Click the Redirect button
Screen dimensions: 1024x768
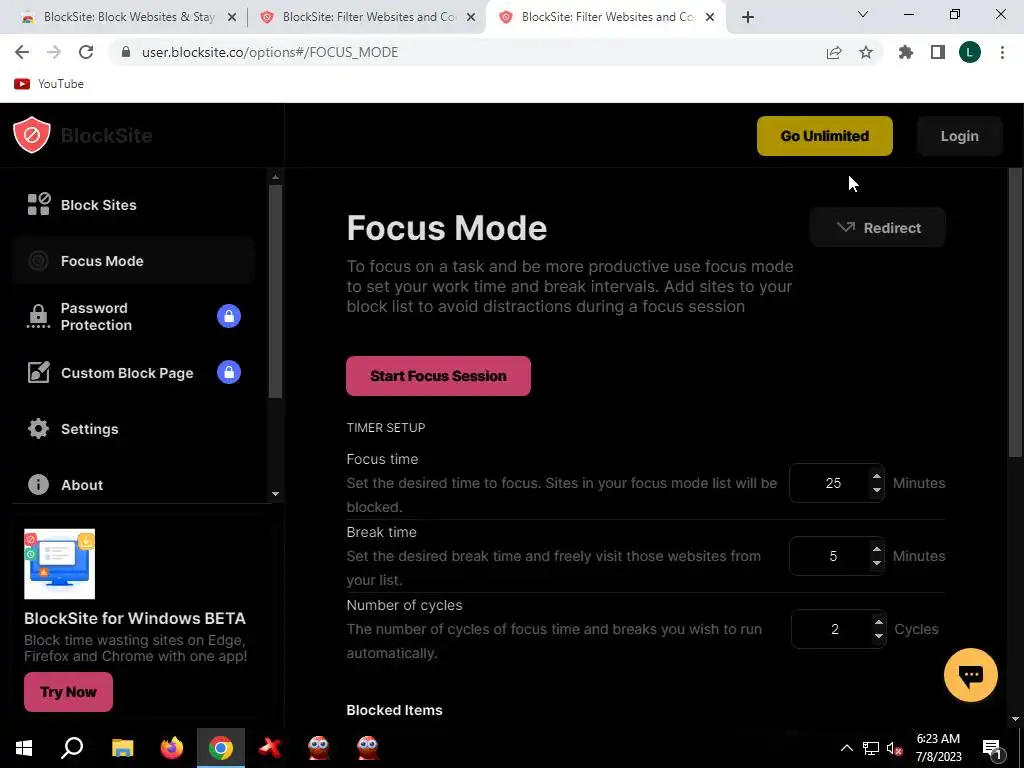878,227
